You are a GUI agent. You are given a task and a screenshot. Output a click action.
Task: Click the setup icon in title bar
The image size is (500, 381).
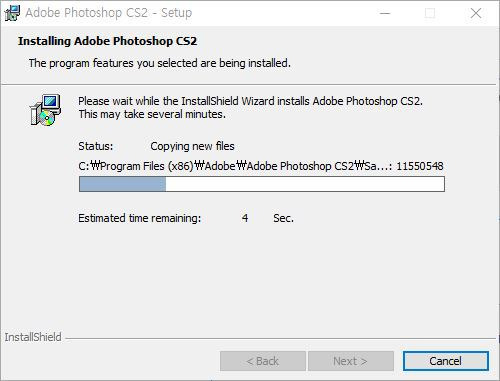tap(12, 13)
